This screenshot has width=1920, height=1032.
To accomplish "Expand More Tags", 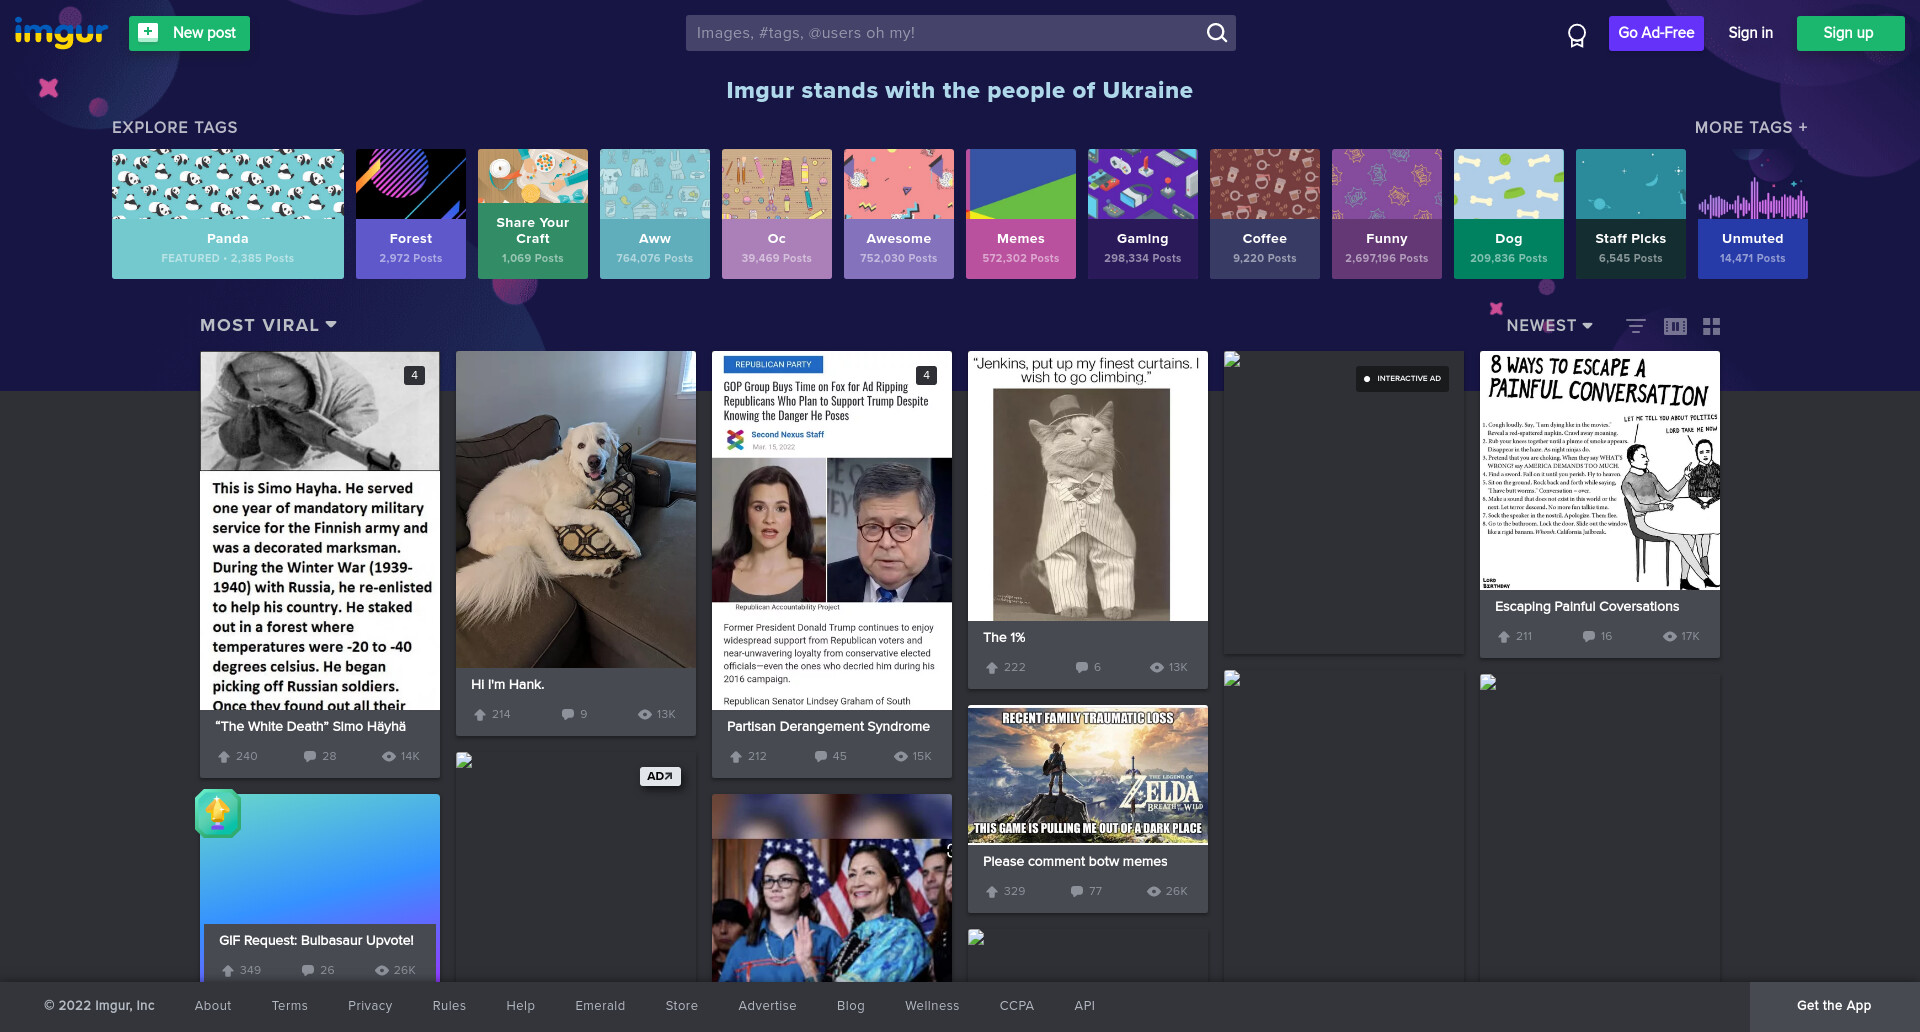I will 1750,128.
